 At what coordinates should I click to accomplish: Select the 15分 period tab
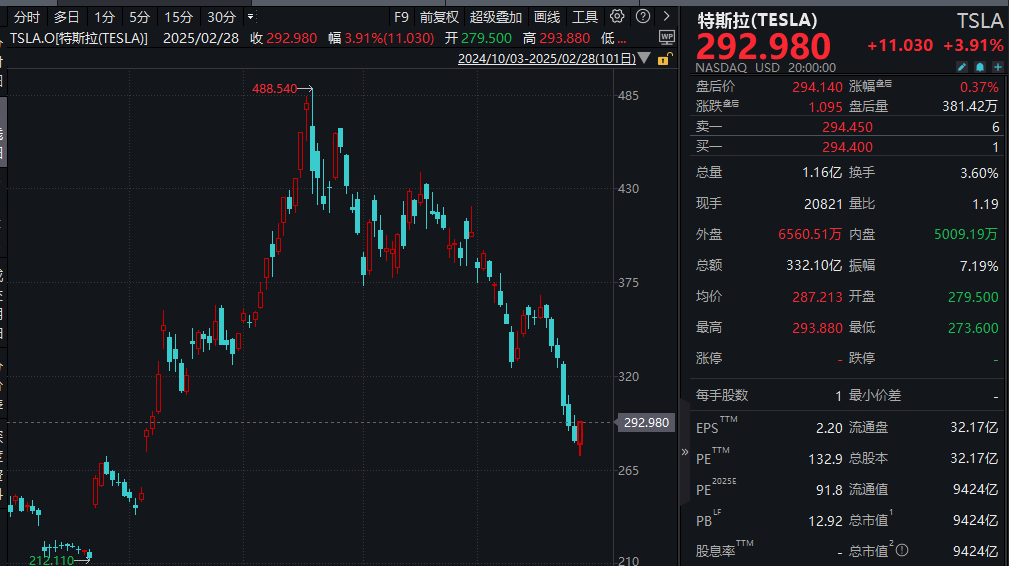(178, 17)
